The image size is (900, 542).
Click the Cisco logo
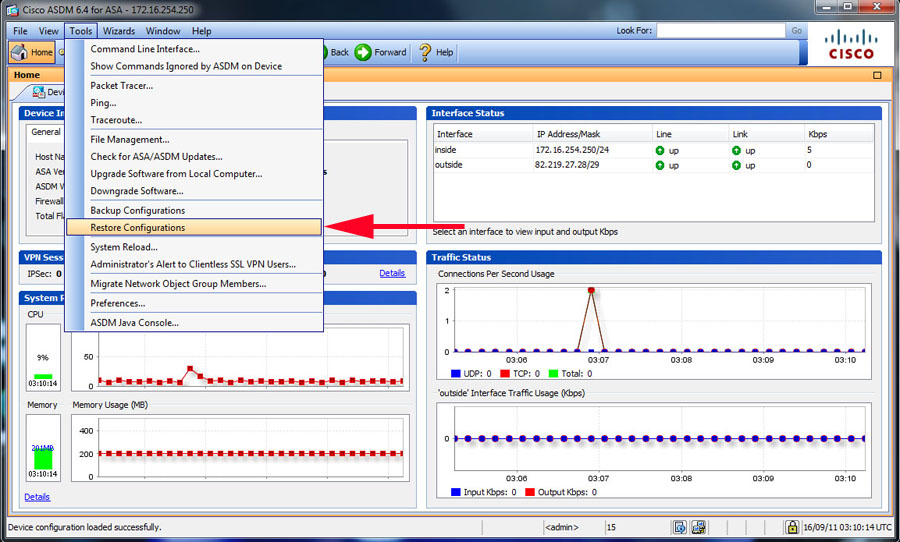851,45
